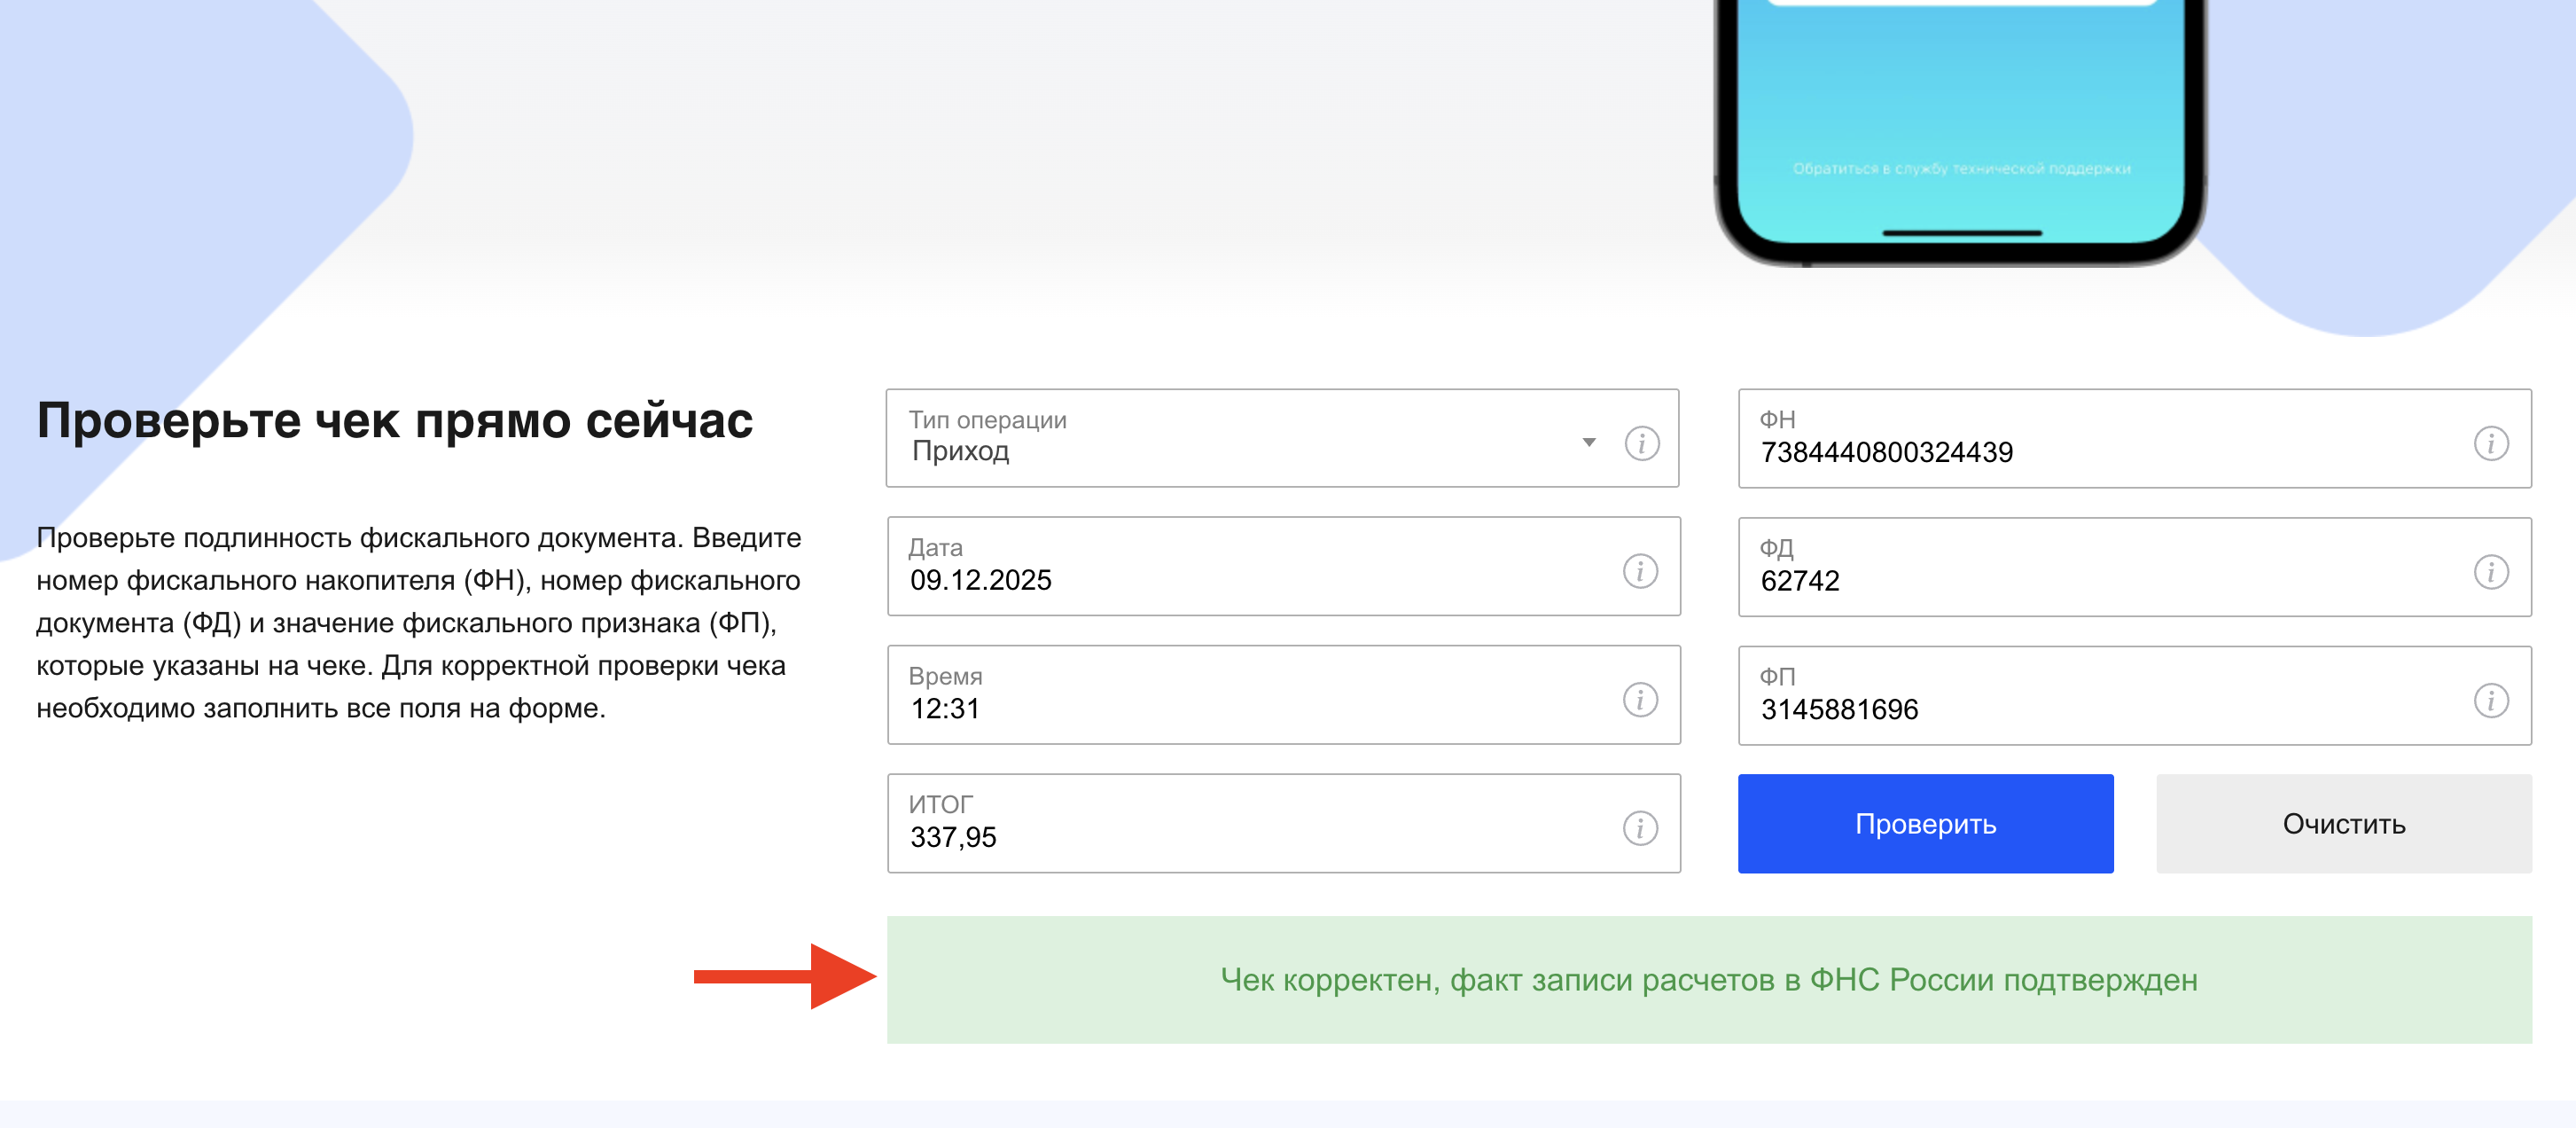Click the Проверьте чек прямо сейчас heading
2576x1128 pixels.
click(395, 420)
